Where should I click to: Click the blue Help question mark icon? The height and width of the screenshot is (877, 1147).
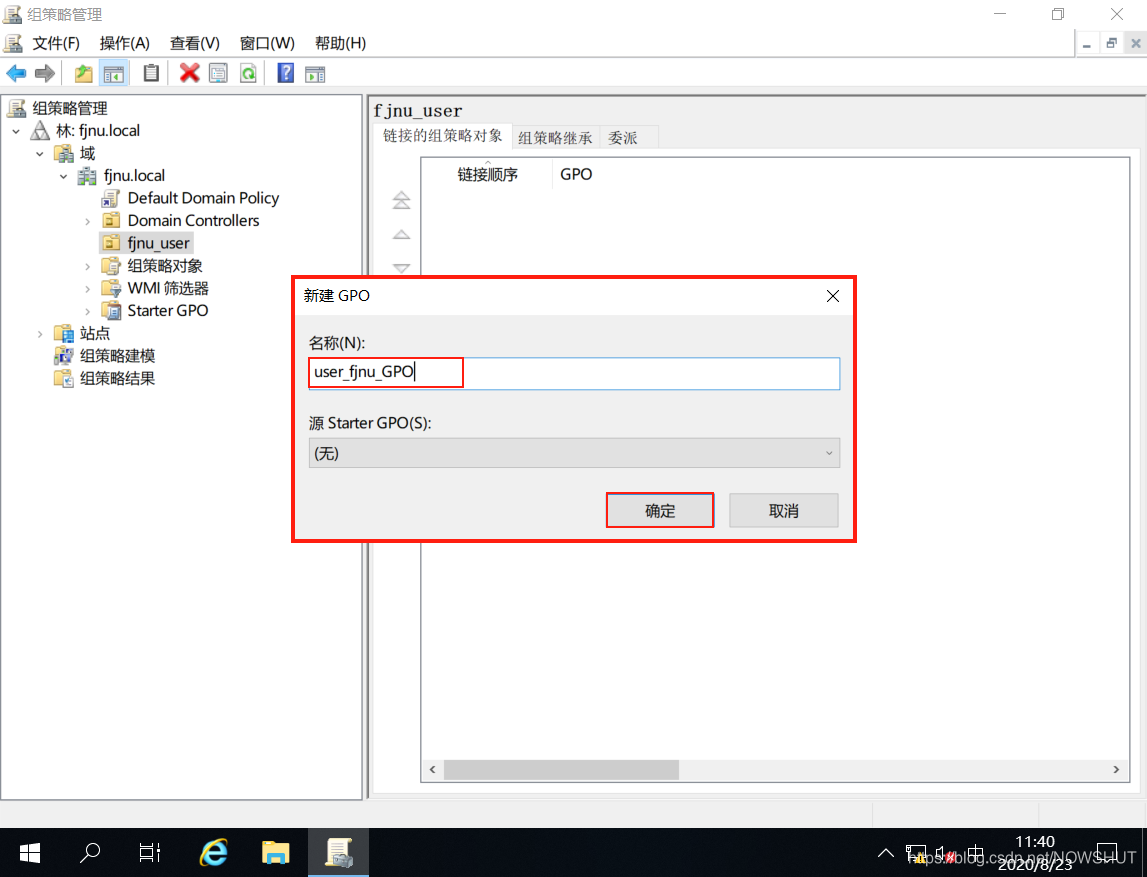tap(285, 73)
